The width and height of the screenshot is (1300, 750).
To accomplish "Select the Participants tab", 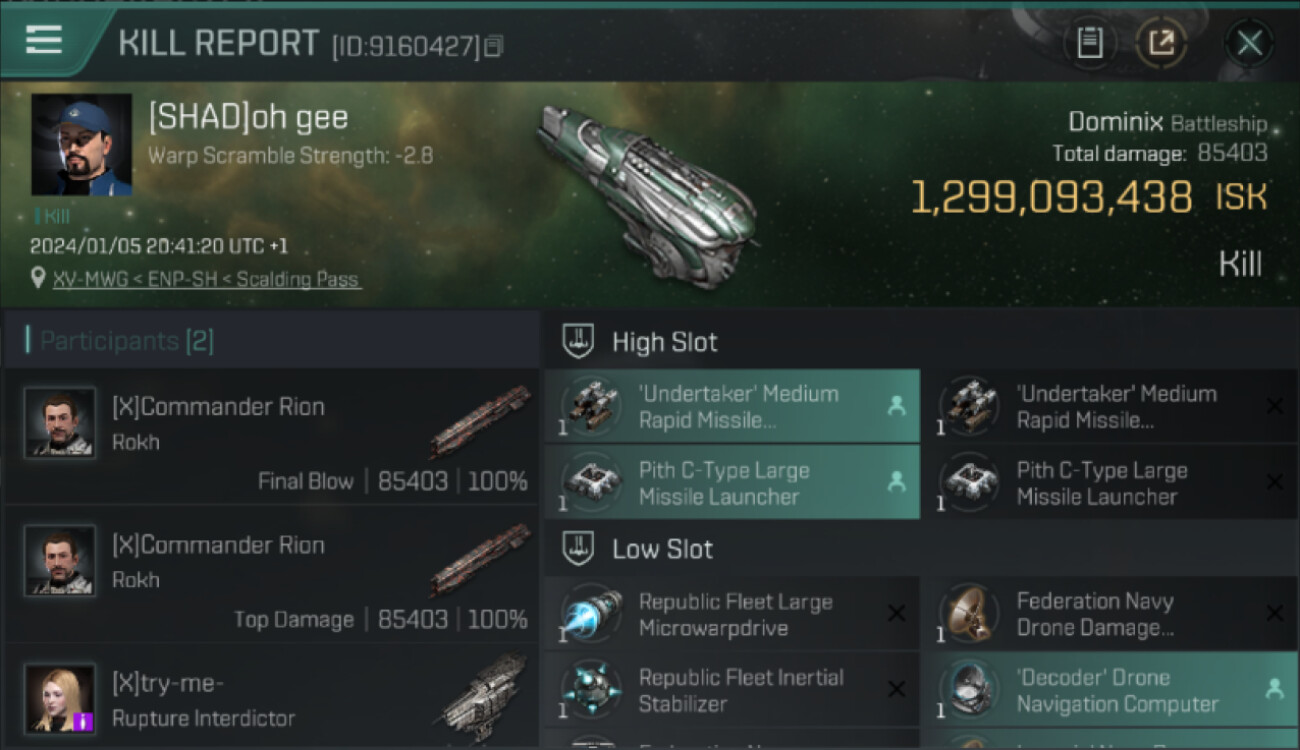I will tap(126, 341).
